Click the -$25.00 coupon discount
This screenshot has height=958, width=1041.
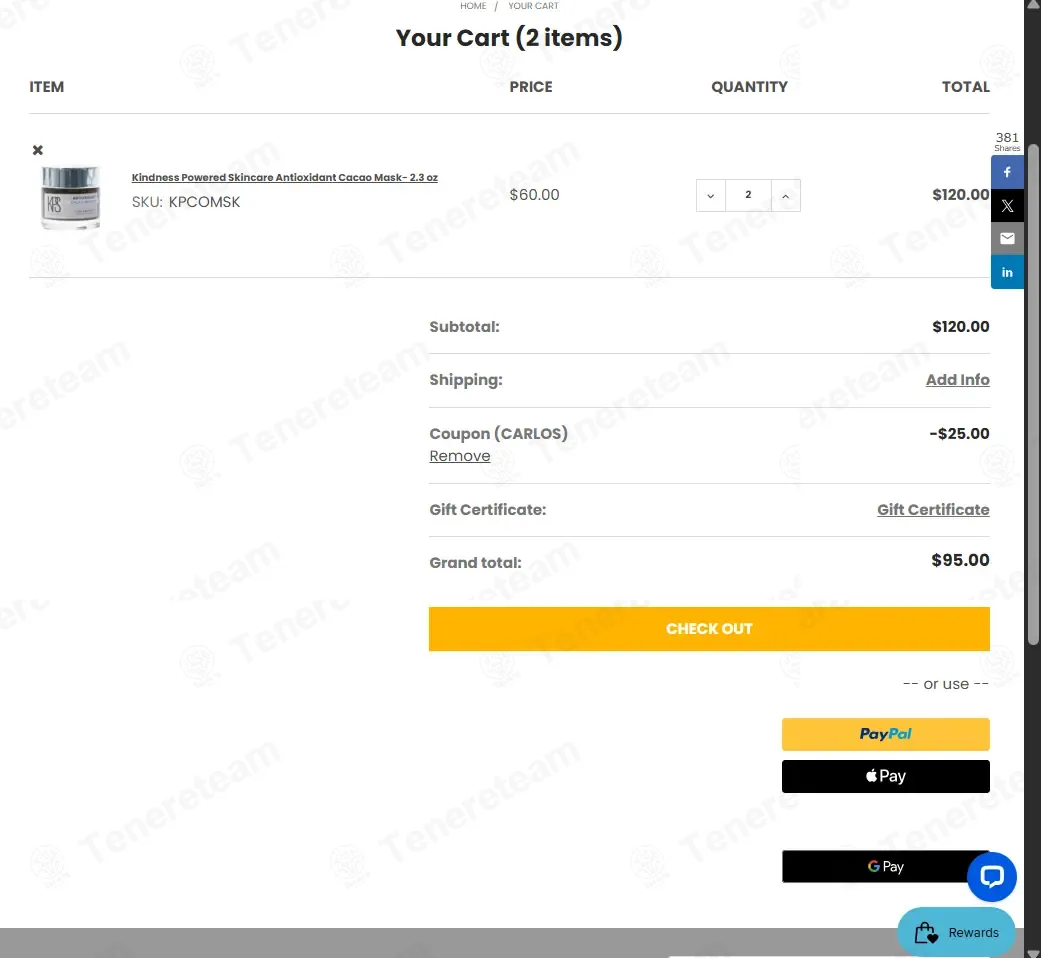tap(959, 434)
